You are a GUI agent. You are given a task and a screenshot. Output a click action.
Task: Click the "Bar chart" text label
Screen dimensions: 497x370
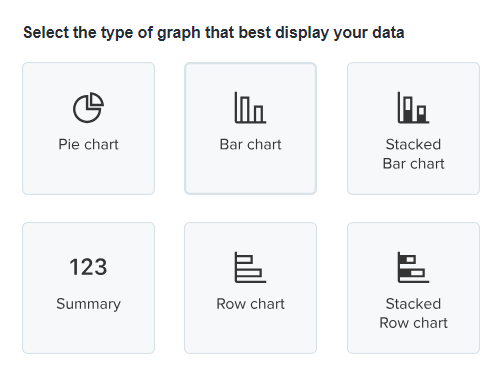tap(250, 145)
